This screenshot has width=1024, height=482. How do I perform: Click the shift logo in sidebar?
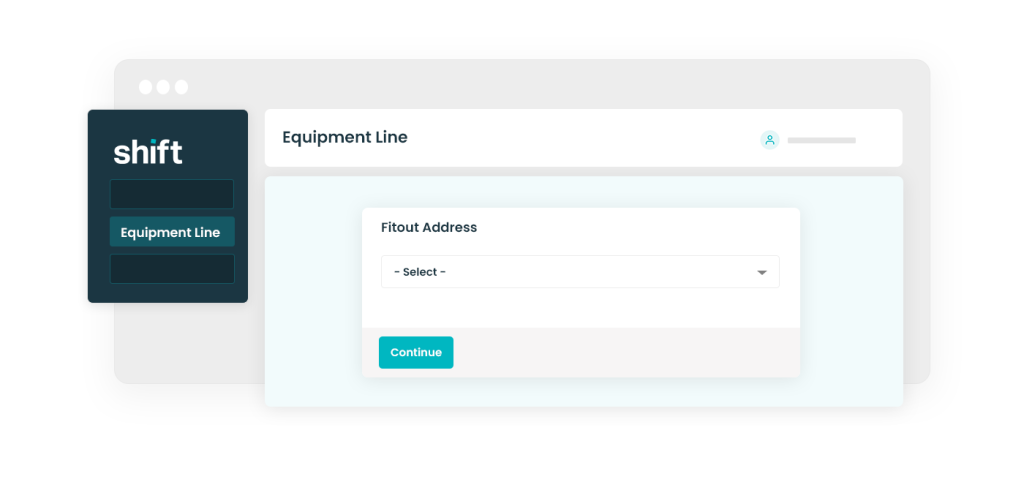(148, 151)
